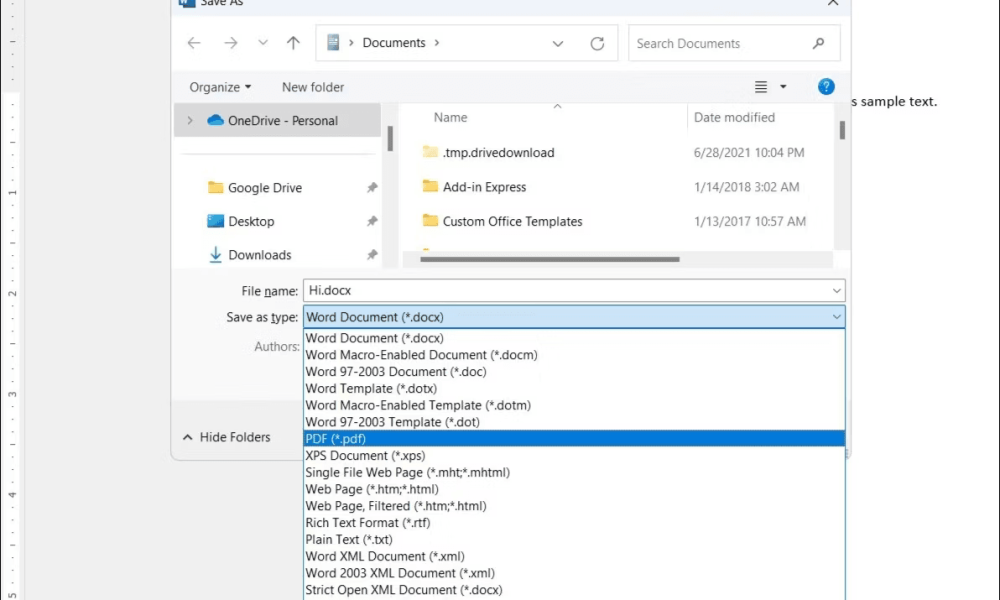This screenshot has height=600, width=1000.
Task: Click the Documents breadcrumb in address bar
Action: (393, 43)
